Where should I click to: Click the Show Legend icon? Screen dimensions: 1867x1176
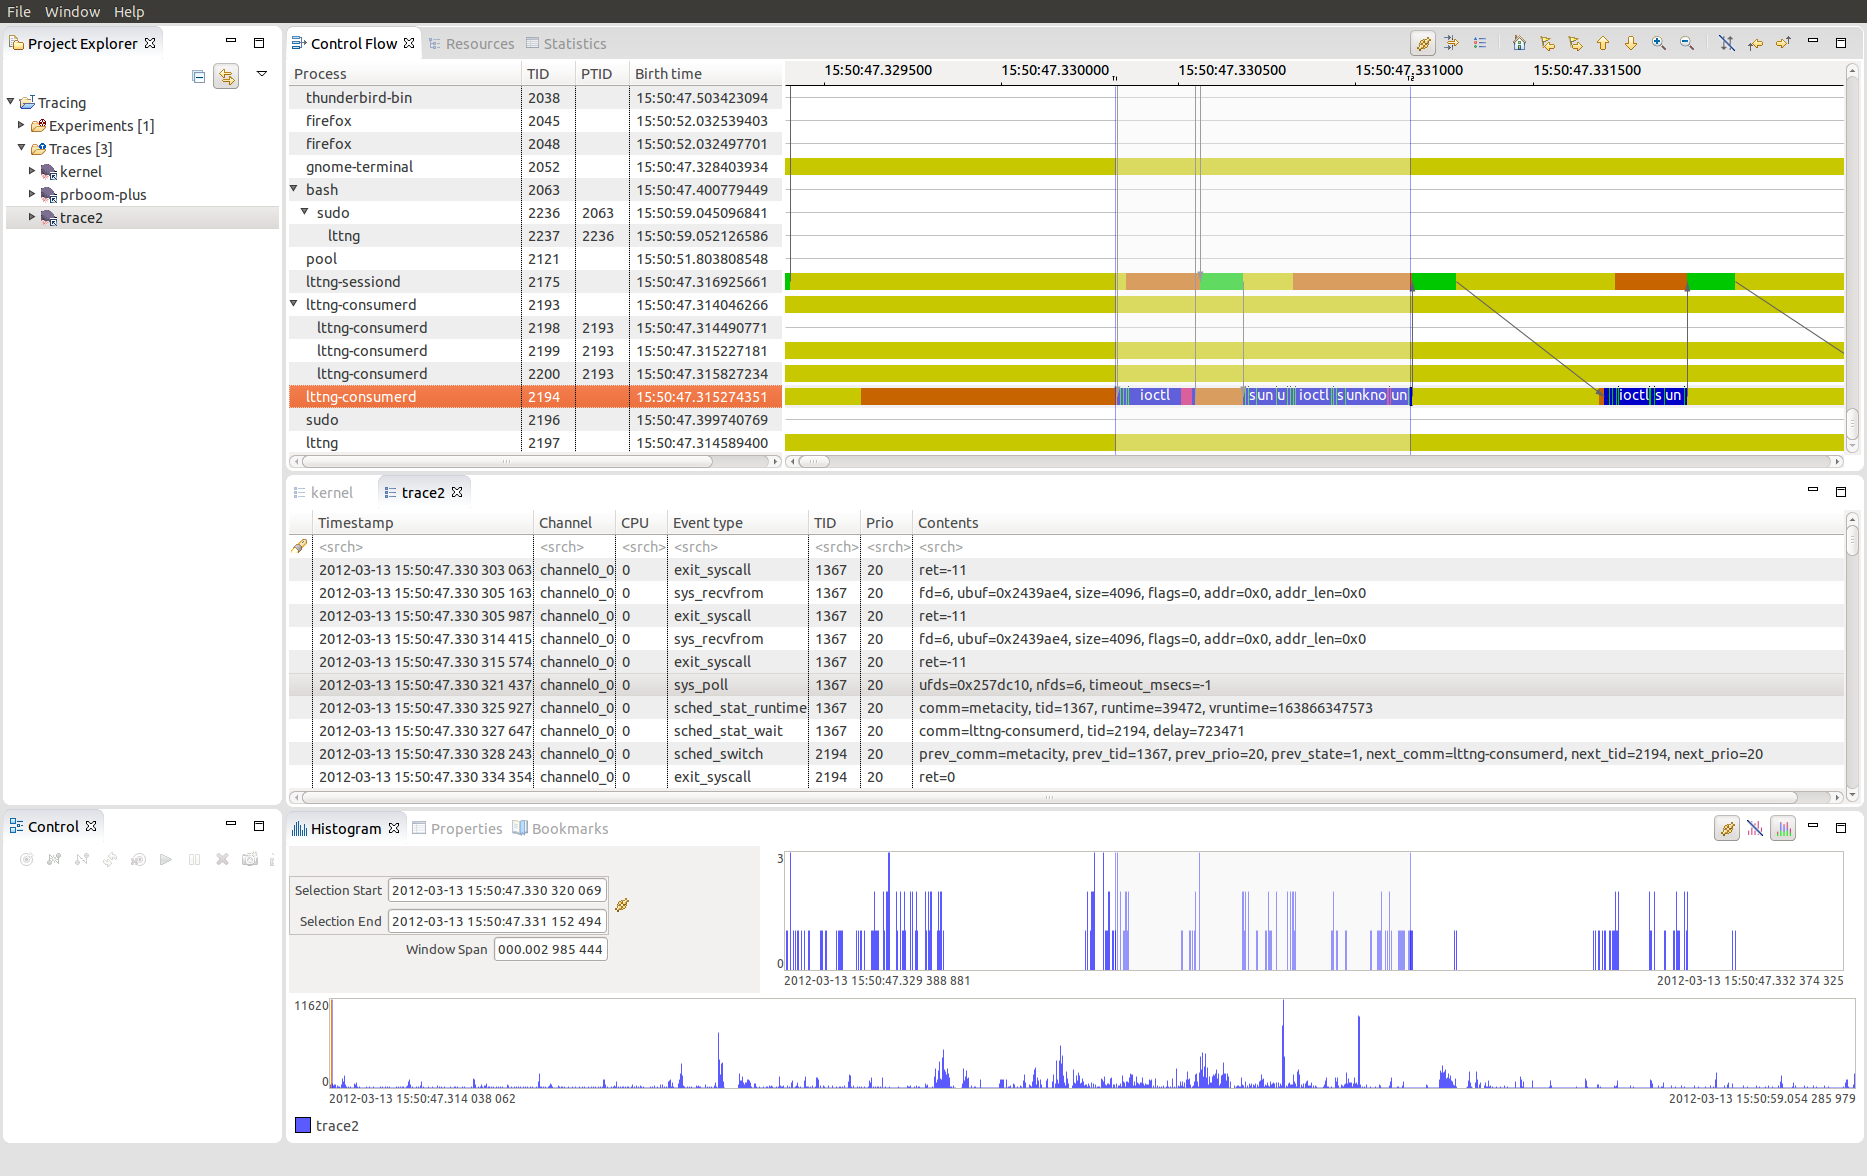click(x=1480, y=43)
